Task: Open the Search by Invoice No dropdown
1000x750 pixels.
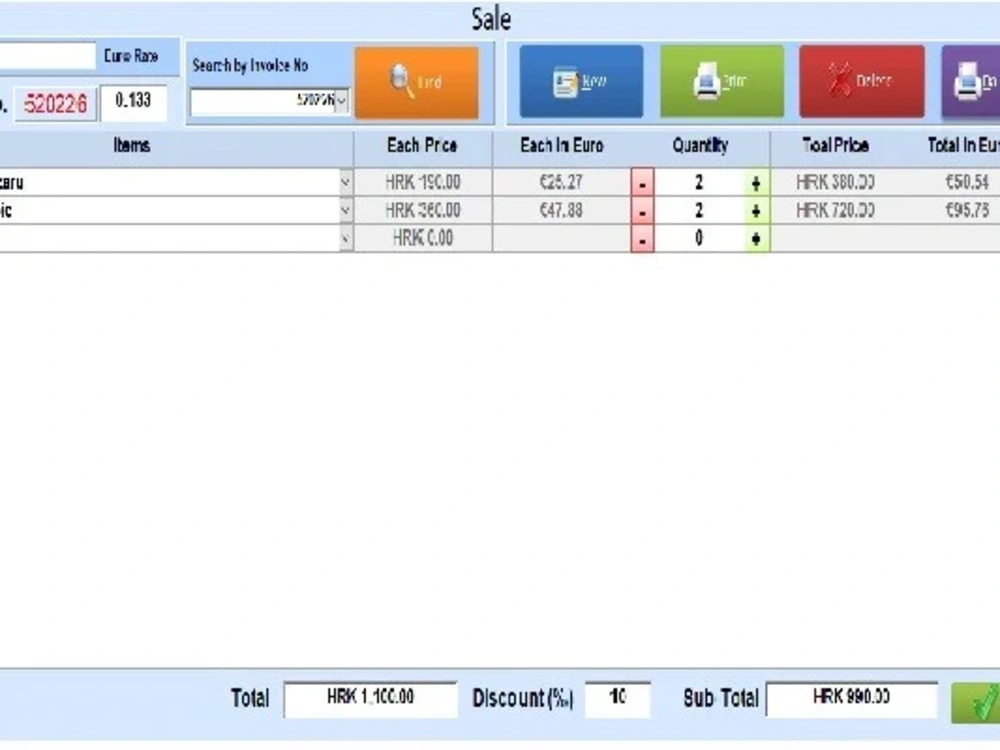Action: 341,101
